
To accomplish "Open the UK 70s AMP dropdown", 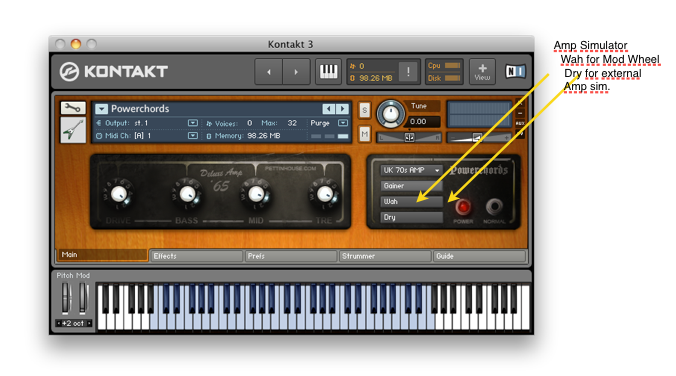I will point(411,170).
